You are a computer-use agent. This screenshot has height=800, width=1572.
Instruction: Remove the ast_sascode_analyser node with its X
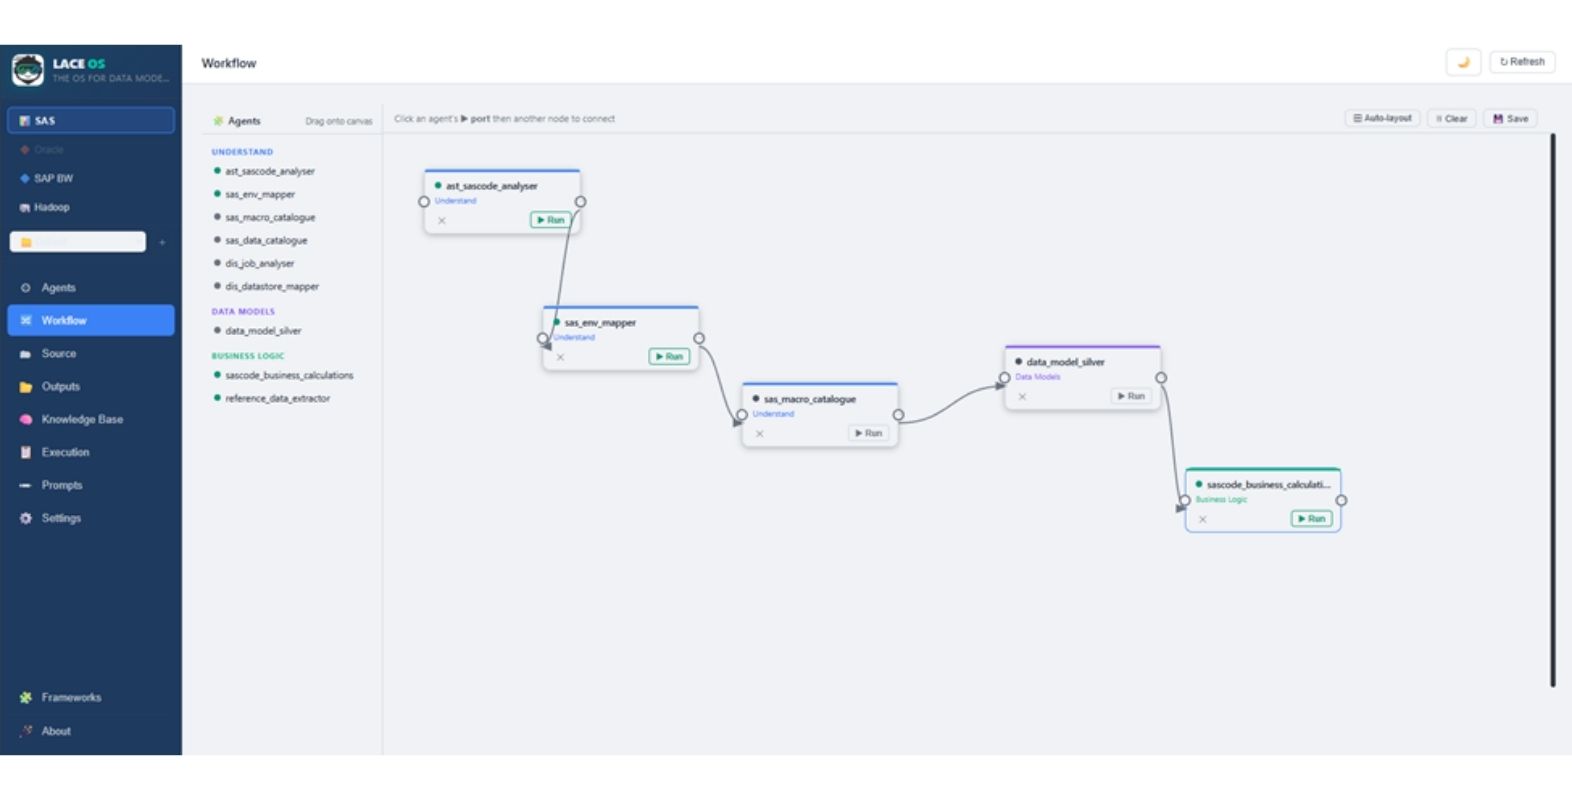tap(442, 221)
